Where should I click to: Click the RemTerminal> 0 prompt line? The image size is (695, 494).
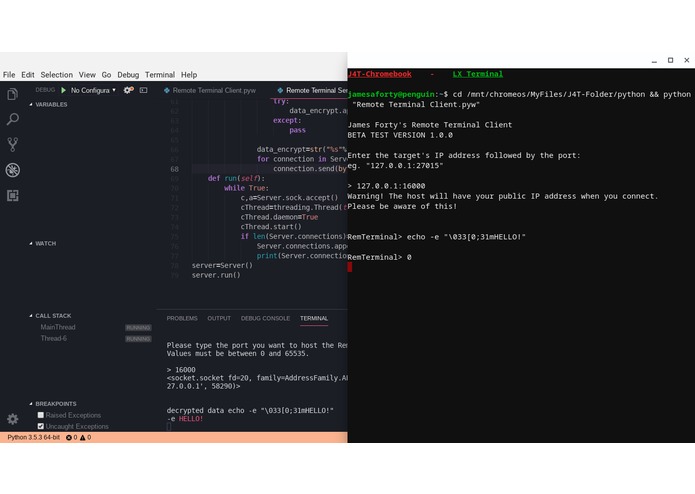(x=379, y=257)
